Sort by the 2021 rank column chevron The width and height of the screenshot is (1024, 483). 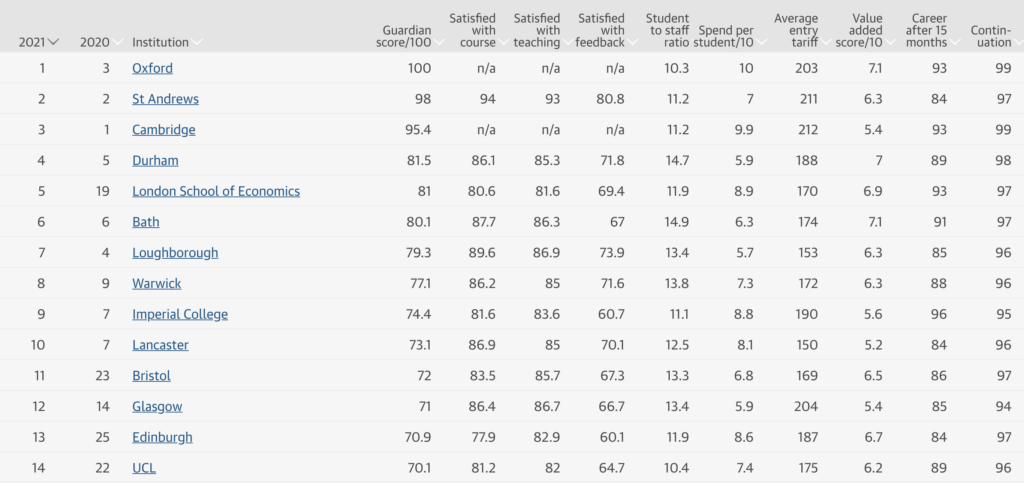54,42
